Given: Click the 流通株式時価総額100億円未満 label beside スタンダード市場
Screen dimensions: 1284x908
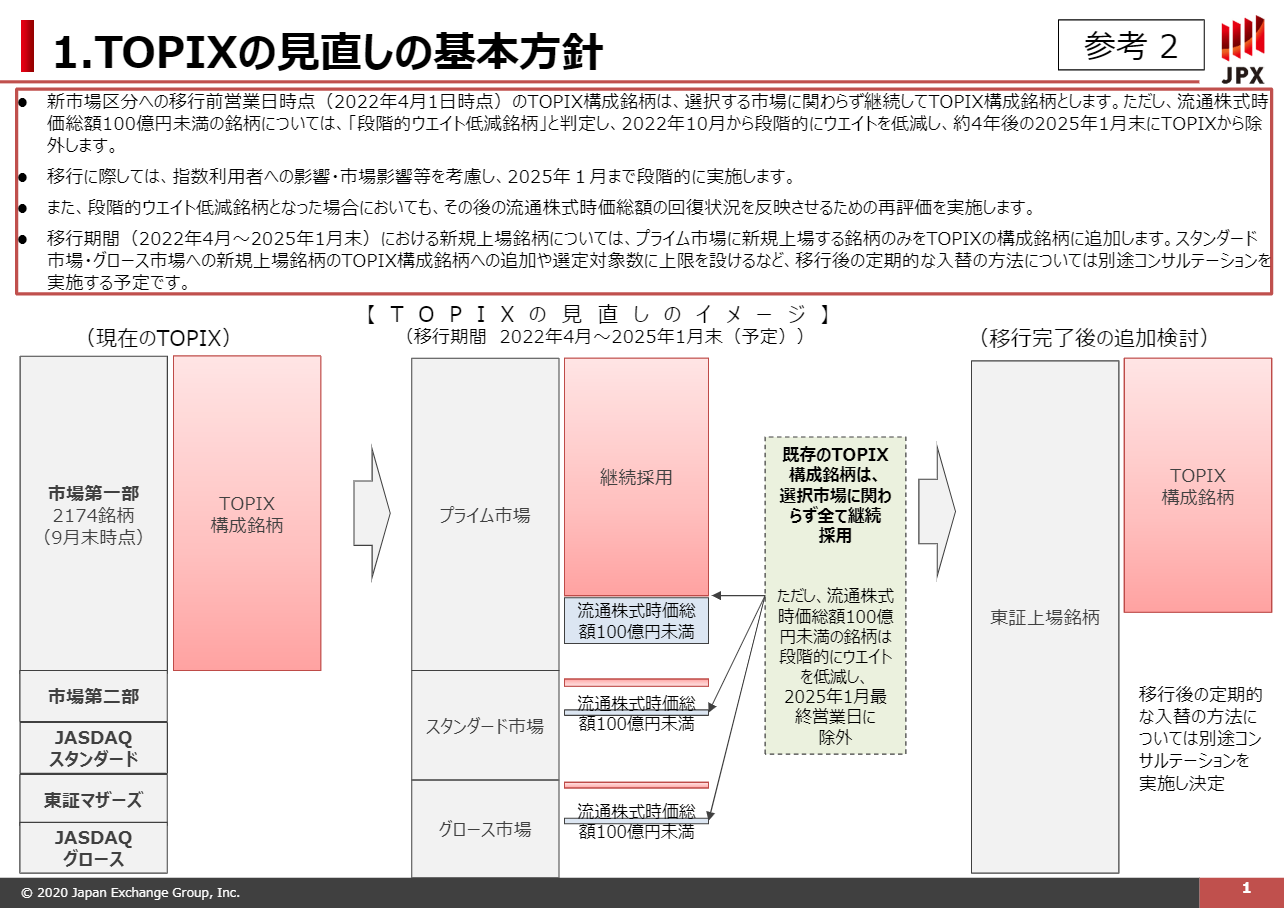Looking at the screenshot, I should click(x=636, y=713).
